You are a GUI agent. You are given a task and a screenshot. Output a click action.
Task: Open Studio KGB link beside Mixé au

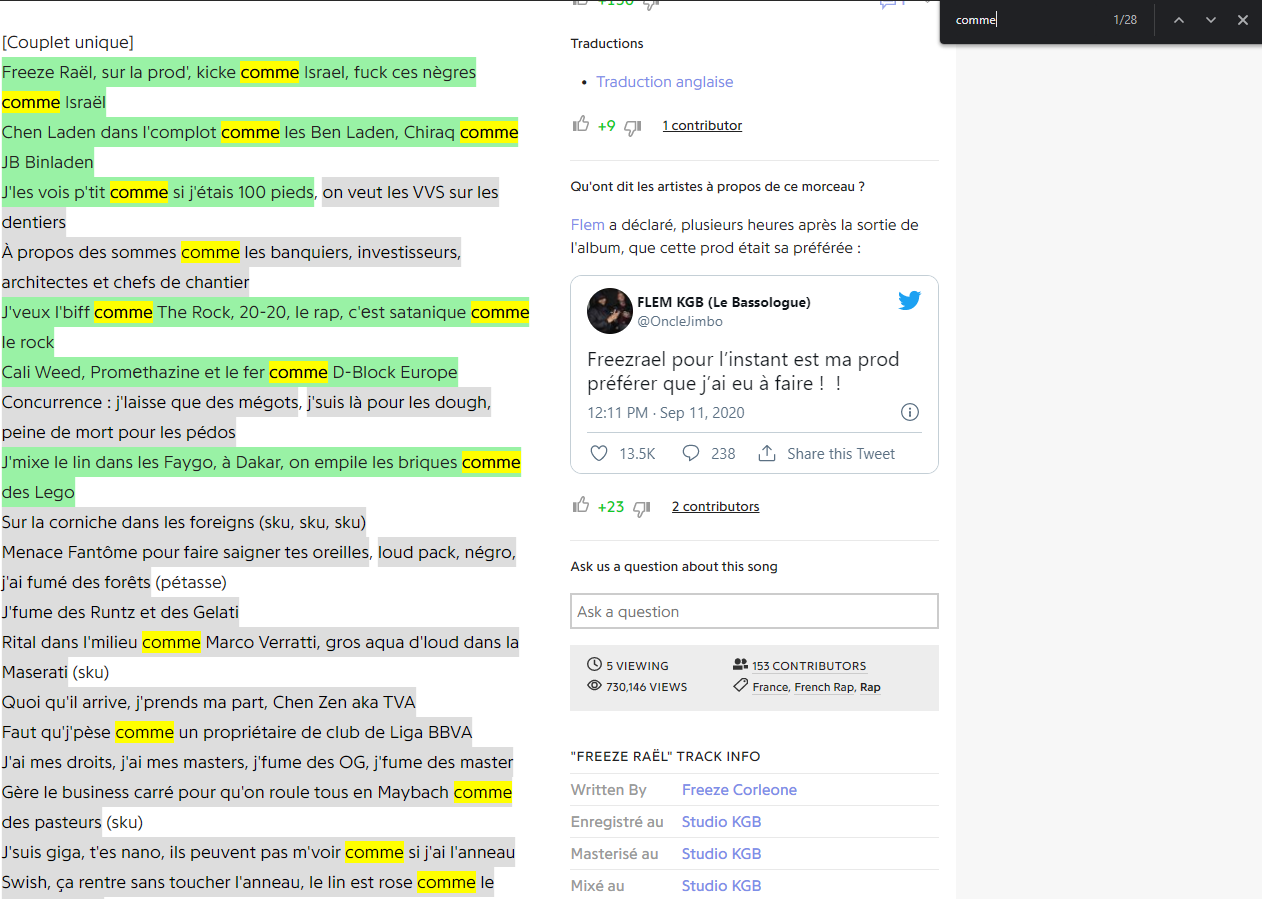721,886
